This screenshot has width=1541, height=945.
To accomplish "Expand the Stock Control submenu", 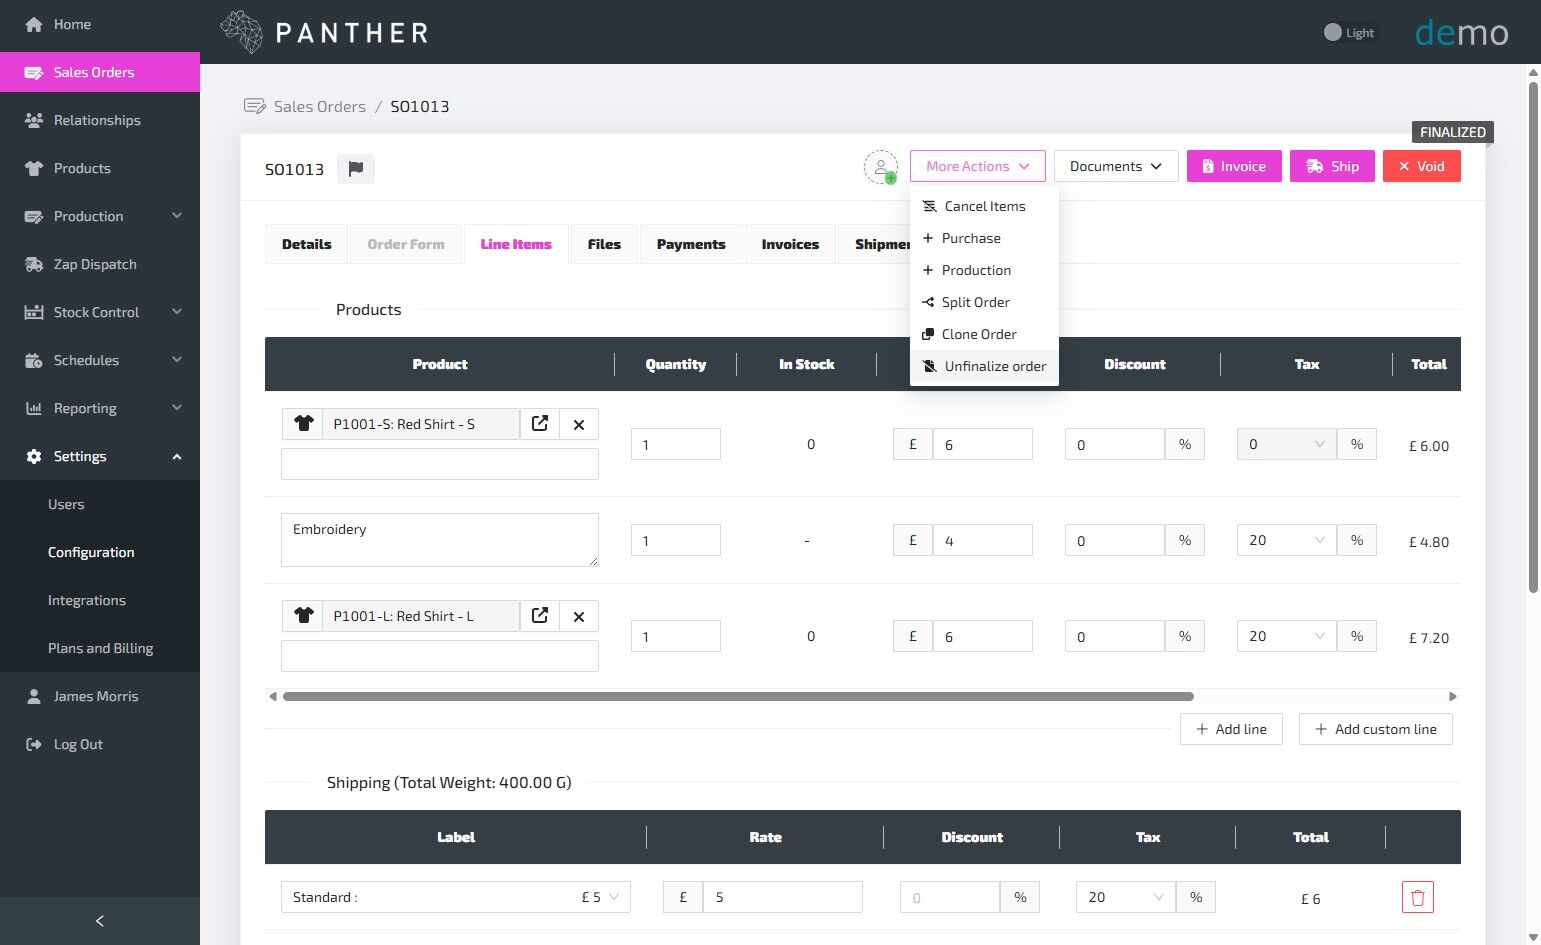I will pos(177,312).
